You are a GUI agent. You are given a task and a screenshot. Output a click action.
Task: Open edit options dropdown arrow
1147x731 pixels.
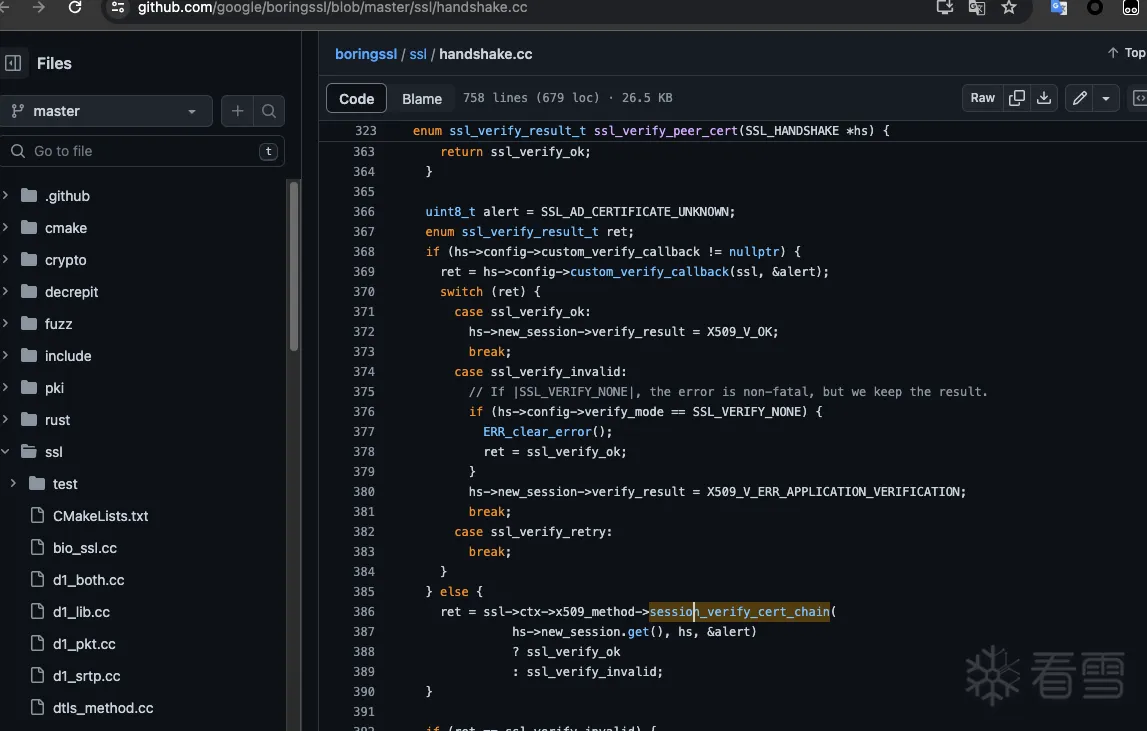click(1106, 98)
